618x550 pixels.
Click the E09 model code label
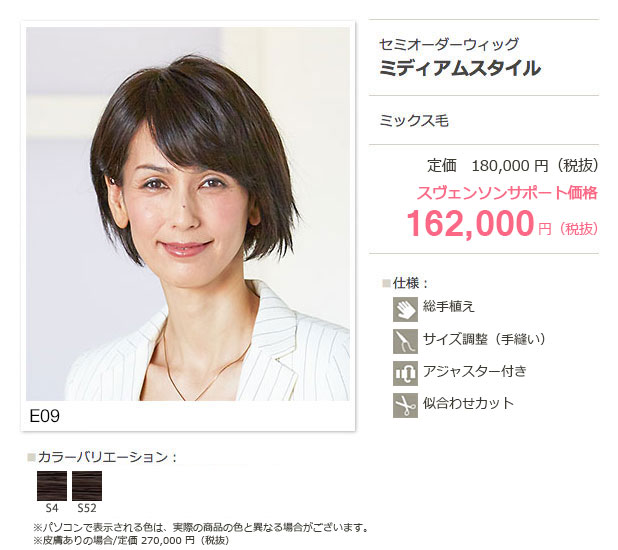click(45, 416)
